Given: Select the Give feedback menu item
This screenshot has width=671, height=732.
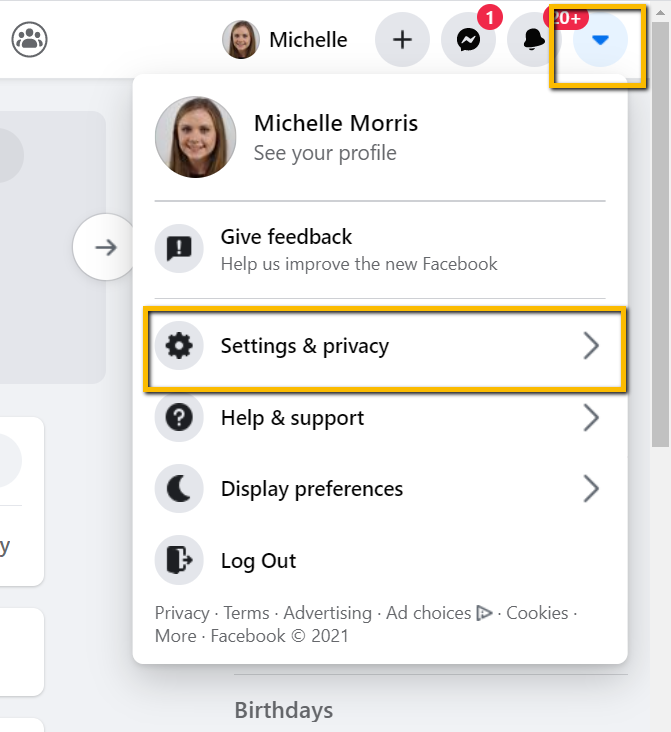Looking at the screenshot, I should 380,249.
